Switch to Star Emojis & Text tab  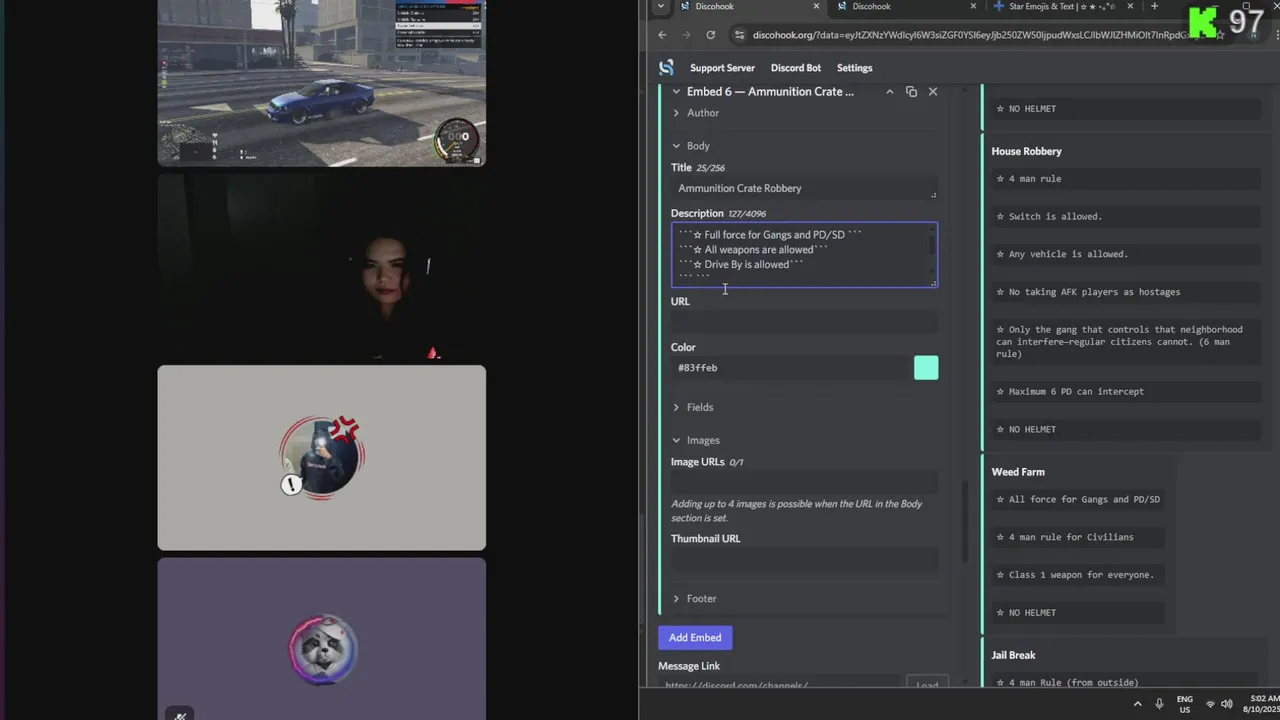[x=1062, y=7]
